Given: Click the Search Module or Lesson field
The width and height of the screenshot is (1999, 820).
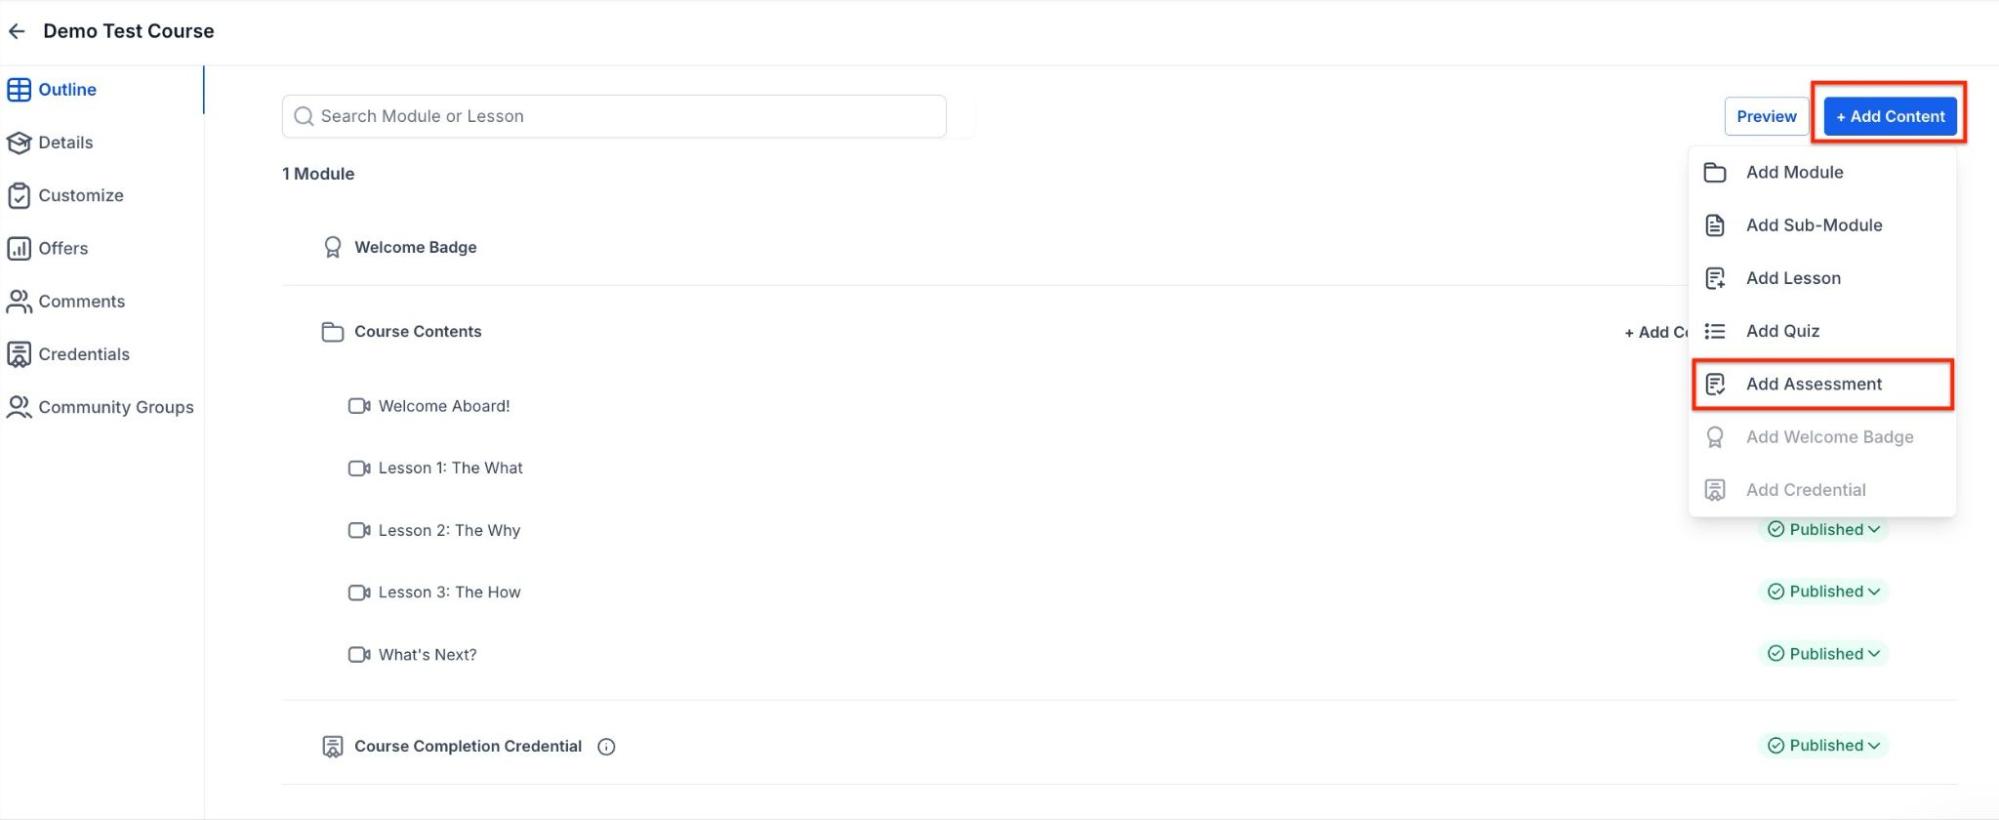Looking at the screenshot, I should coord(614,116).
